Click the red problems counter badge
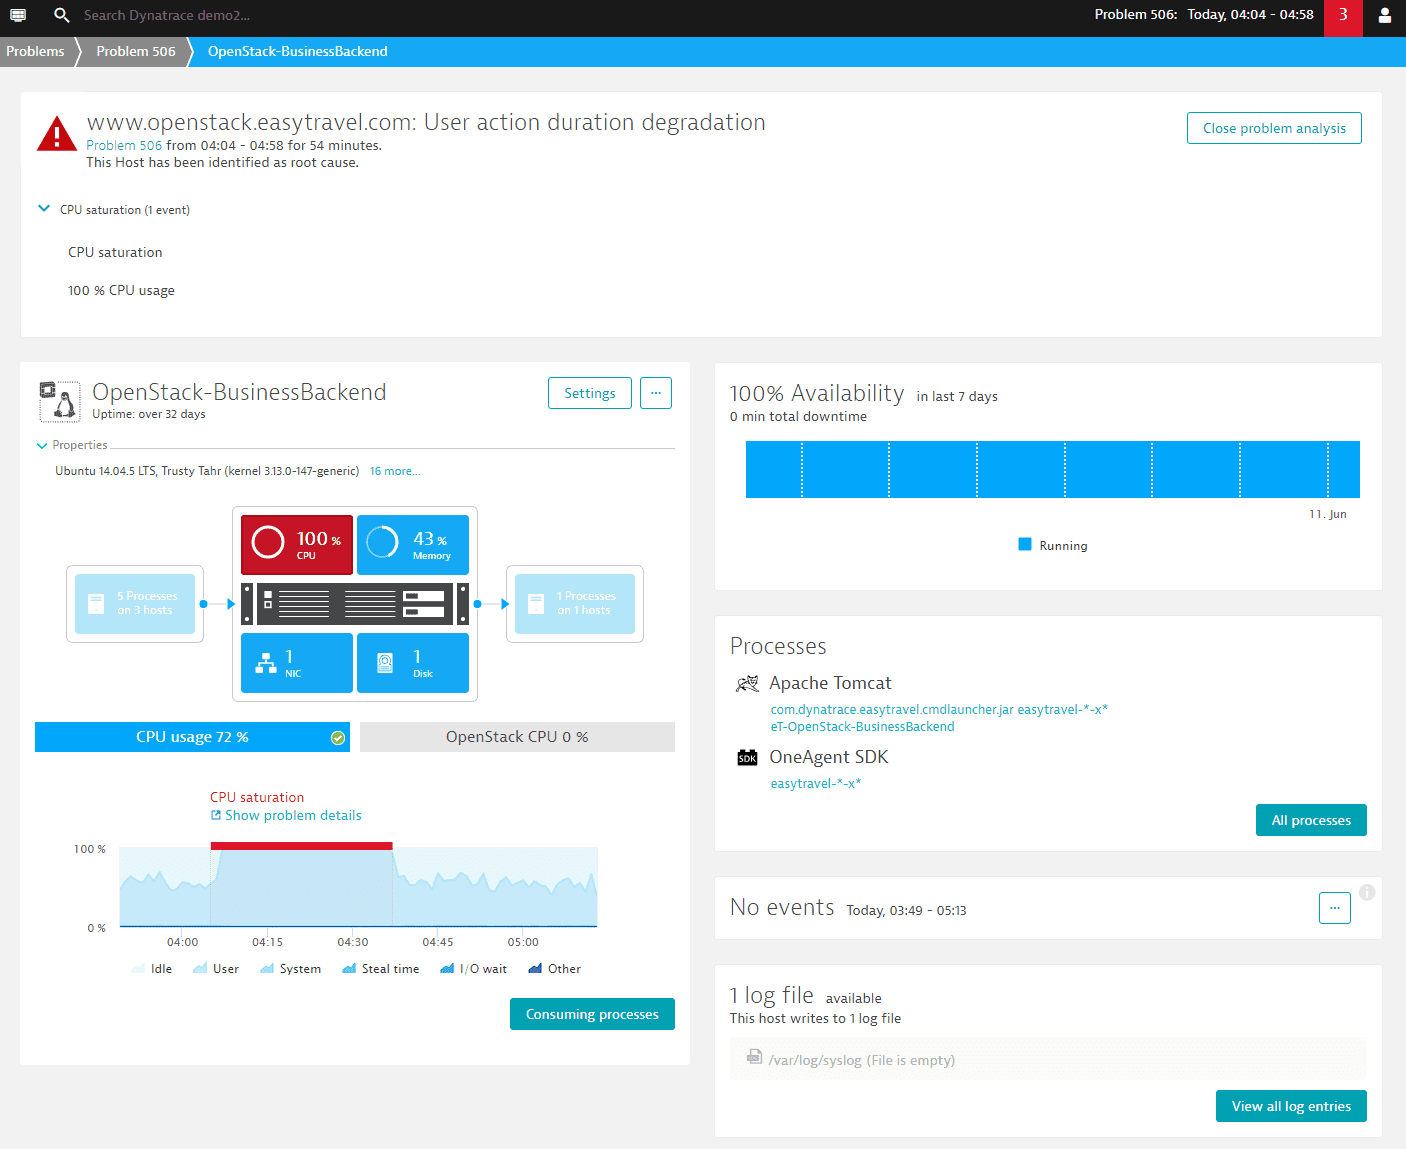 tap(1343, 18)
